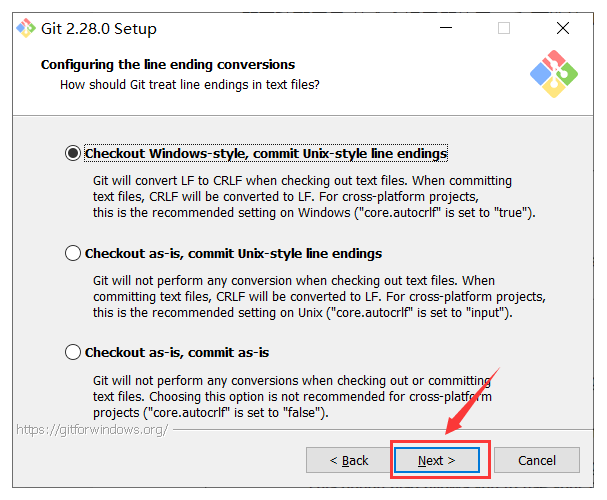Click the 'Checkout as-is, commit Unix-style line endings' label
607x500 pixels.
(233, 253)
